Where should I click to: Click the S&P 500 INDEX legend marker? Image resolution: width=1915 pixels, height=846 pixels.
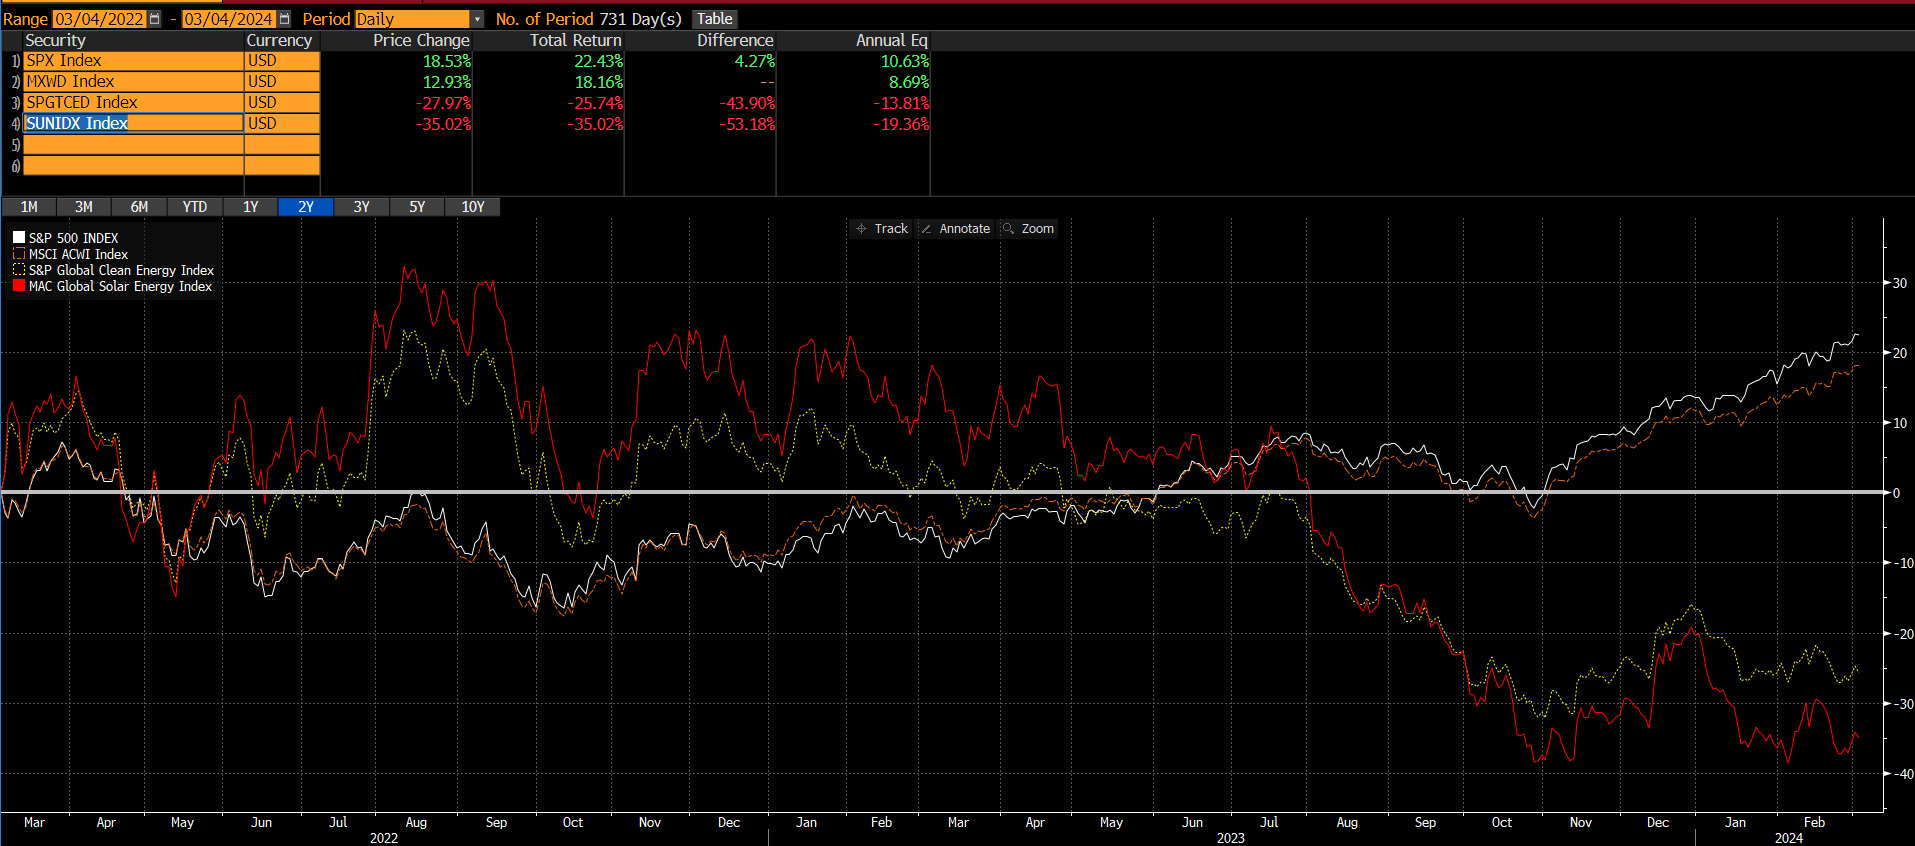tap(19, 238)
